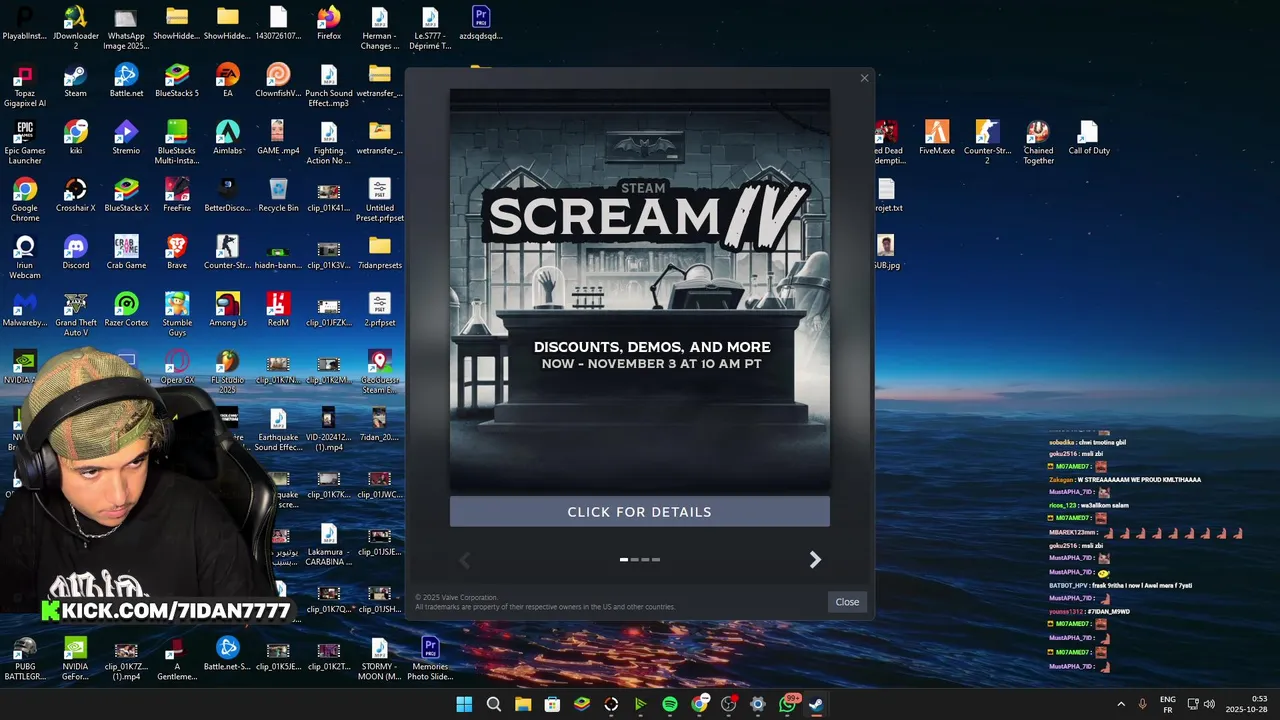
Task: Open the Windows Start menu
Action: [464, 704]
